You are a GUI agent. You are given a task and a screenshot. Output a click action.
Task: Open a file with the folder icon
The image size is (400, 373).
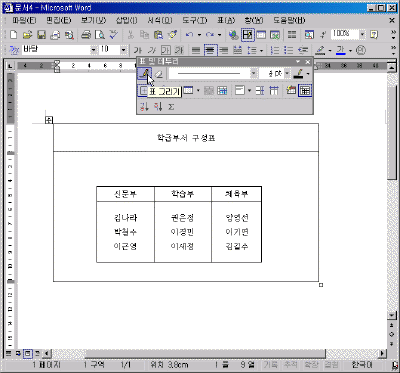pyautogui.click(x=27, y=35)
